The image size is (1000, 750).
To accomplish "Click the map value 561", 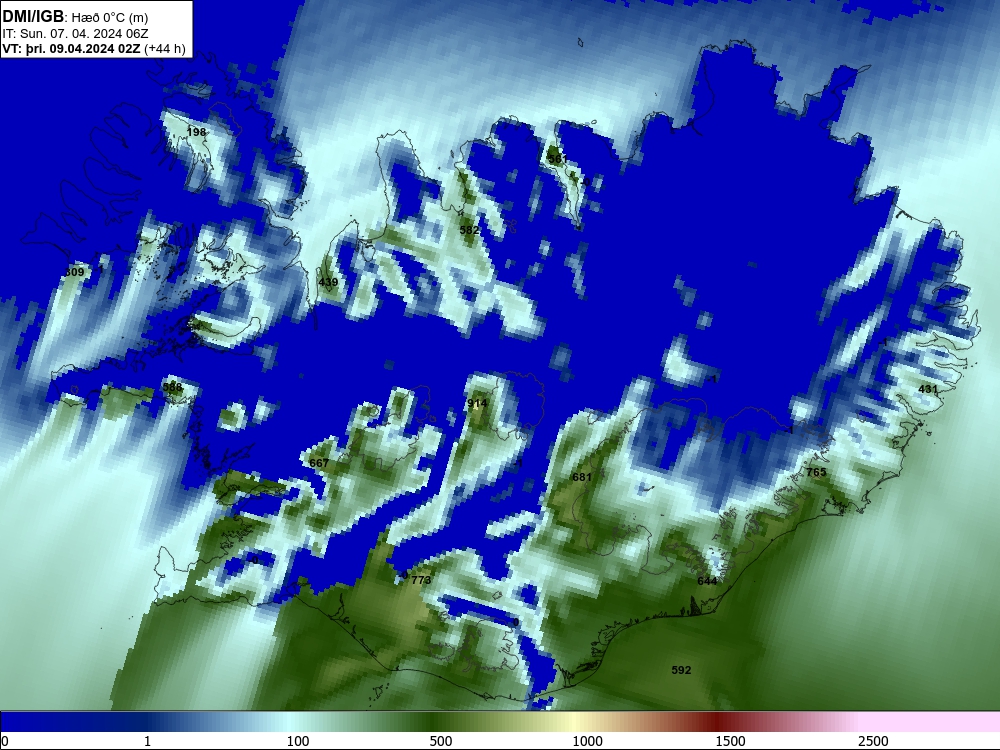I will point(557,158).
